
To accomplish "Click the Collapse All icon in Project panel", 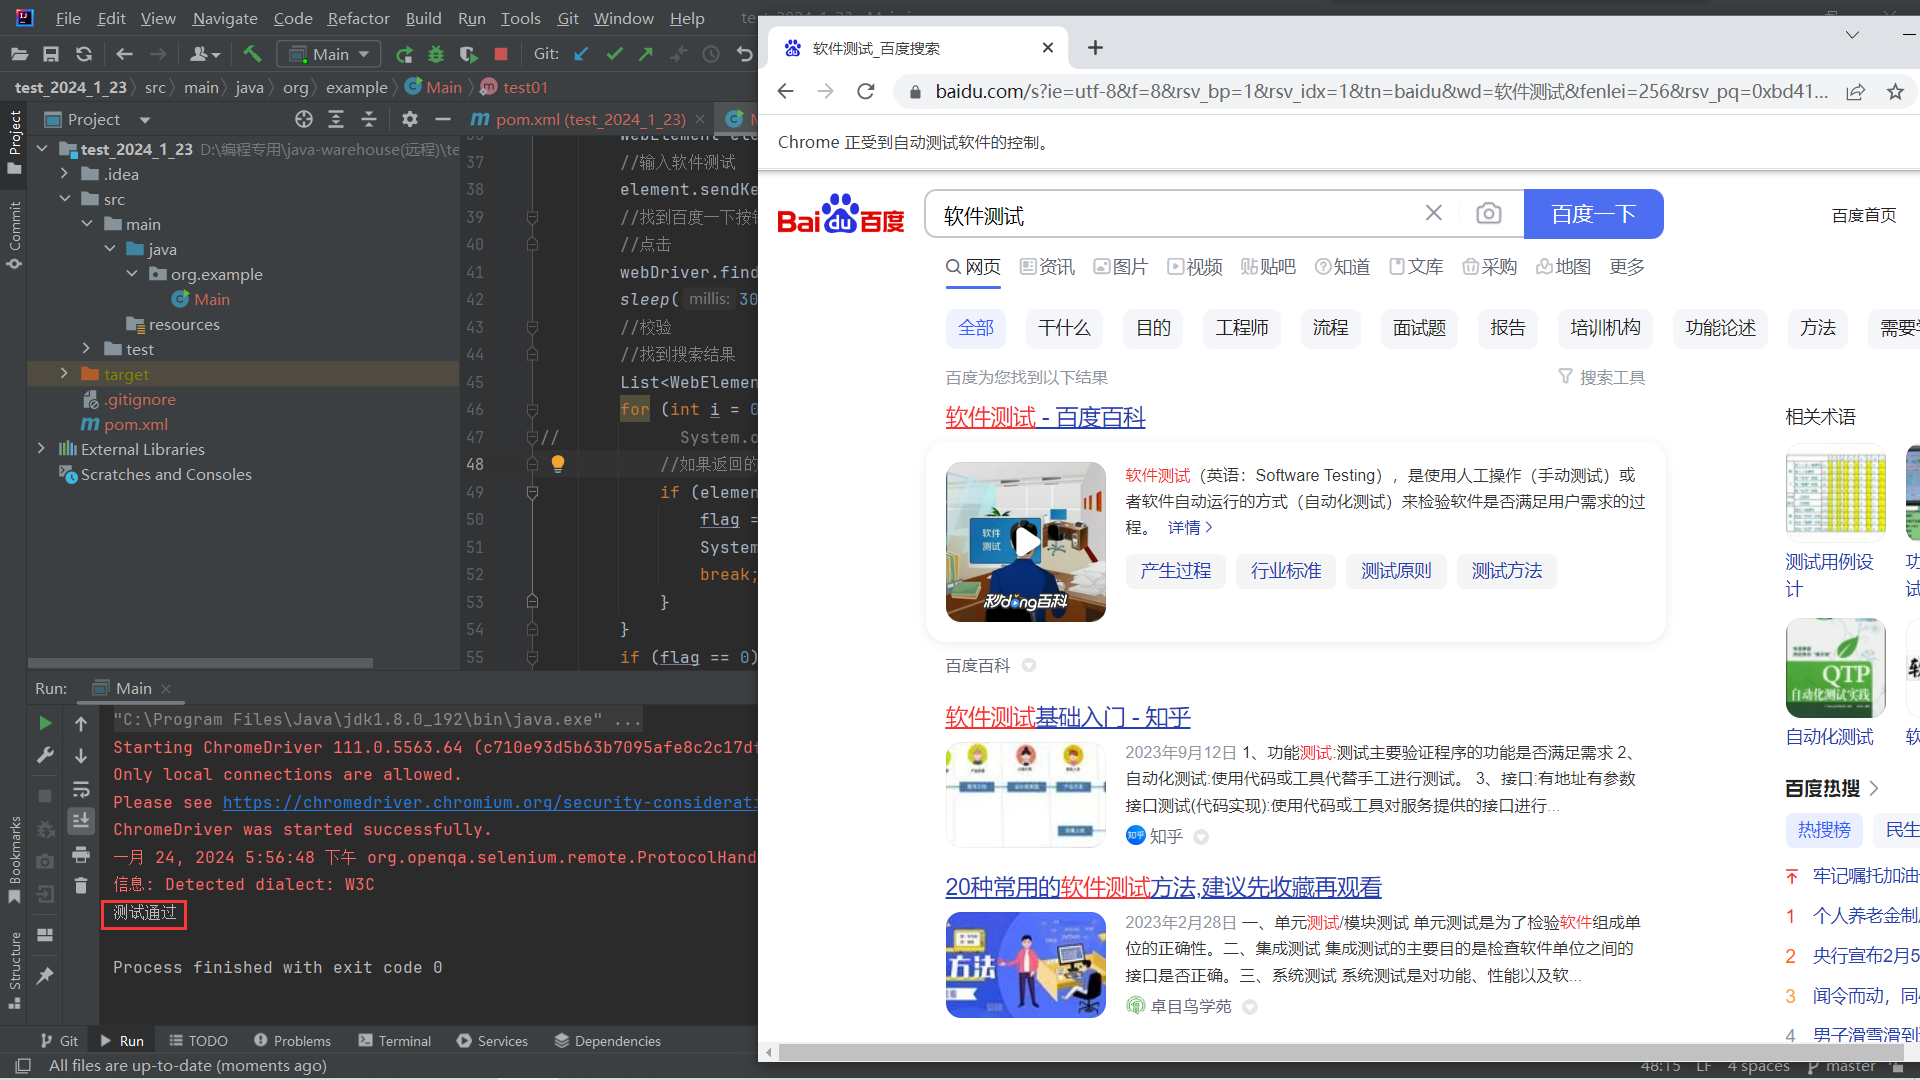I will pyautogui.click(x=369, y=119).
